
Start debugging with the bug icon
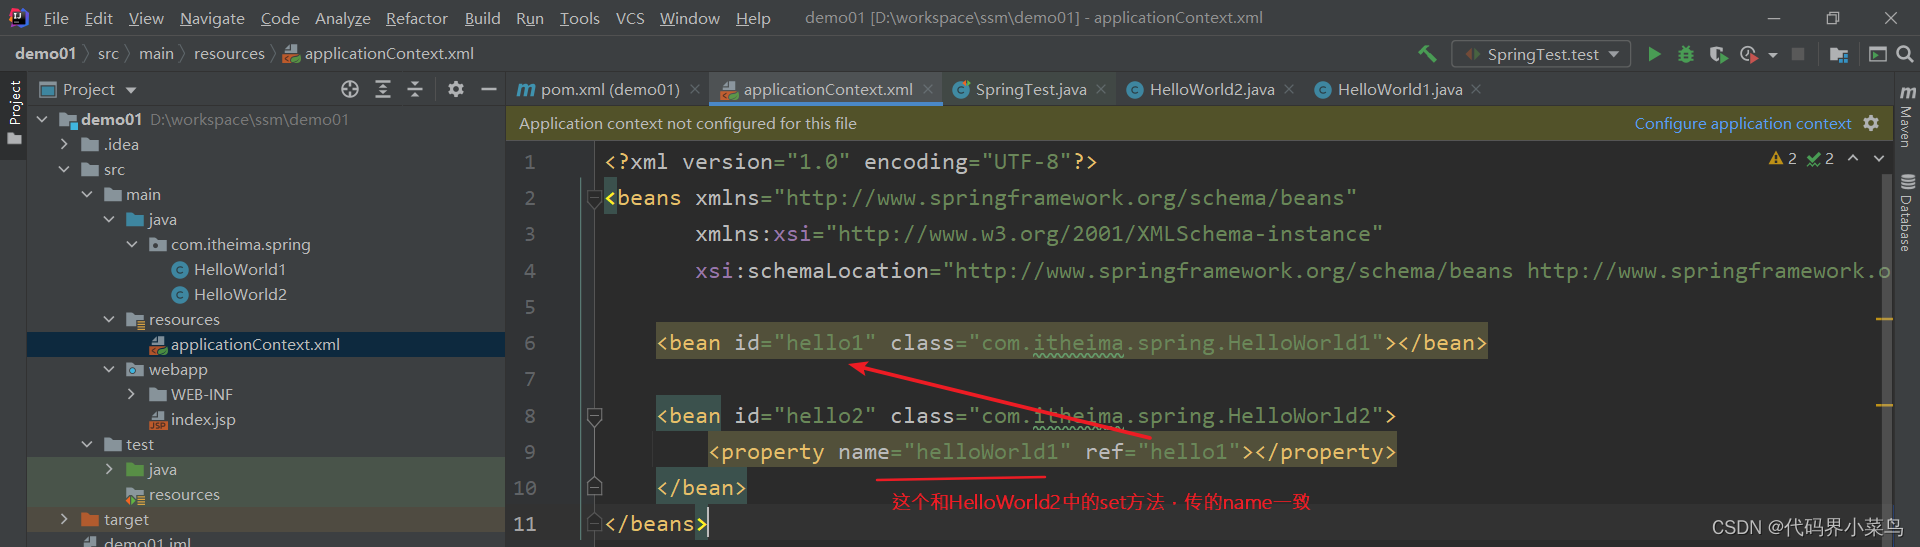[x=1686, y=54]
